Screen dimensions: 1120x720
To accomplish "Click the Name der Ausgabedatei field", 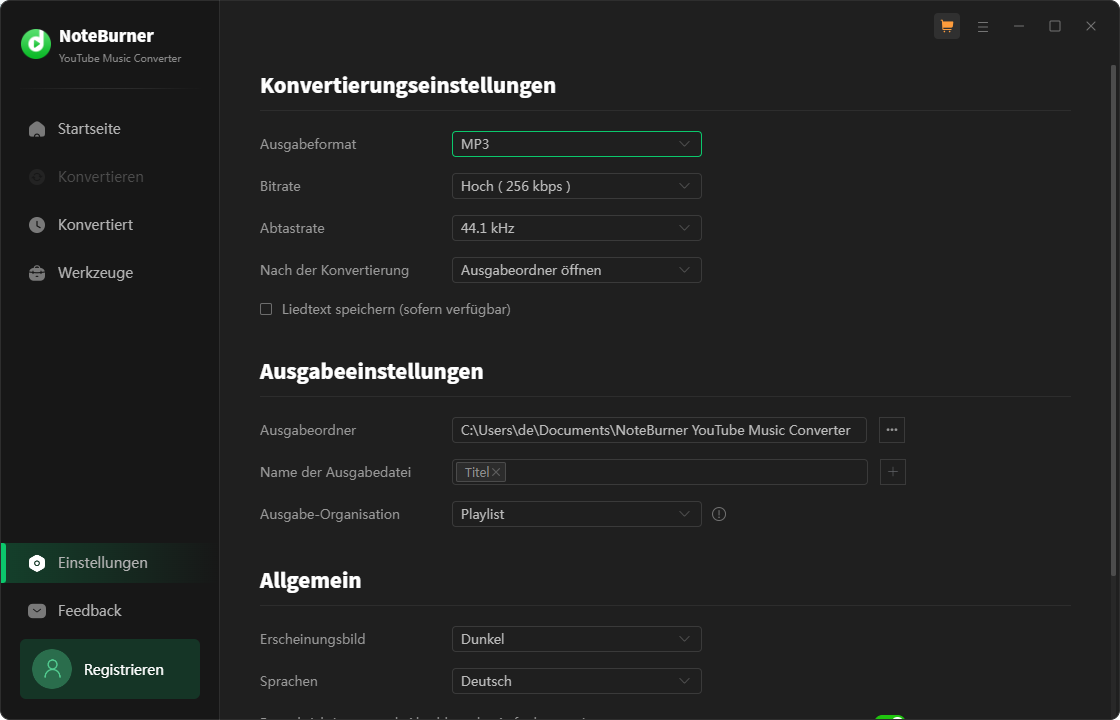I will 659,472.
